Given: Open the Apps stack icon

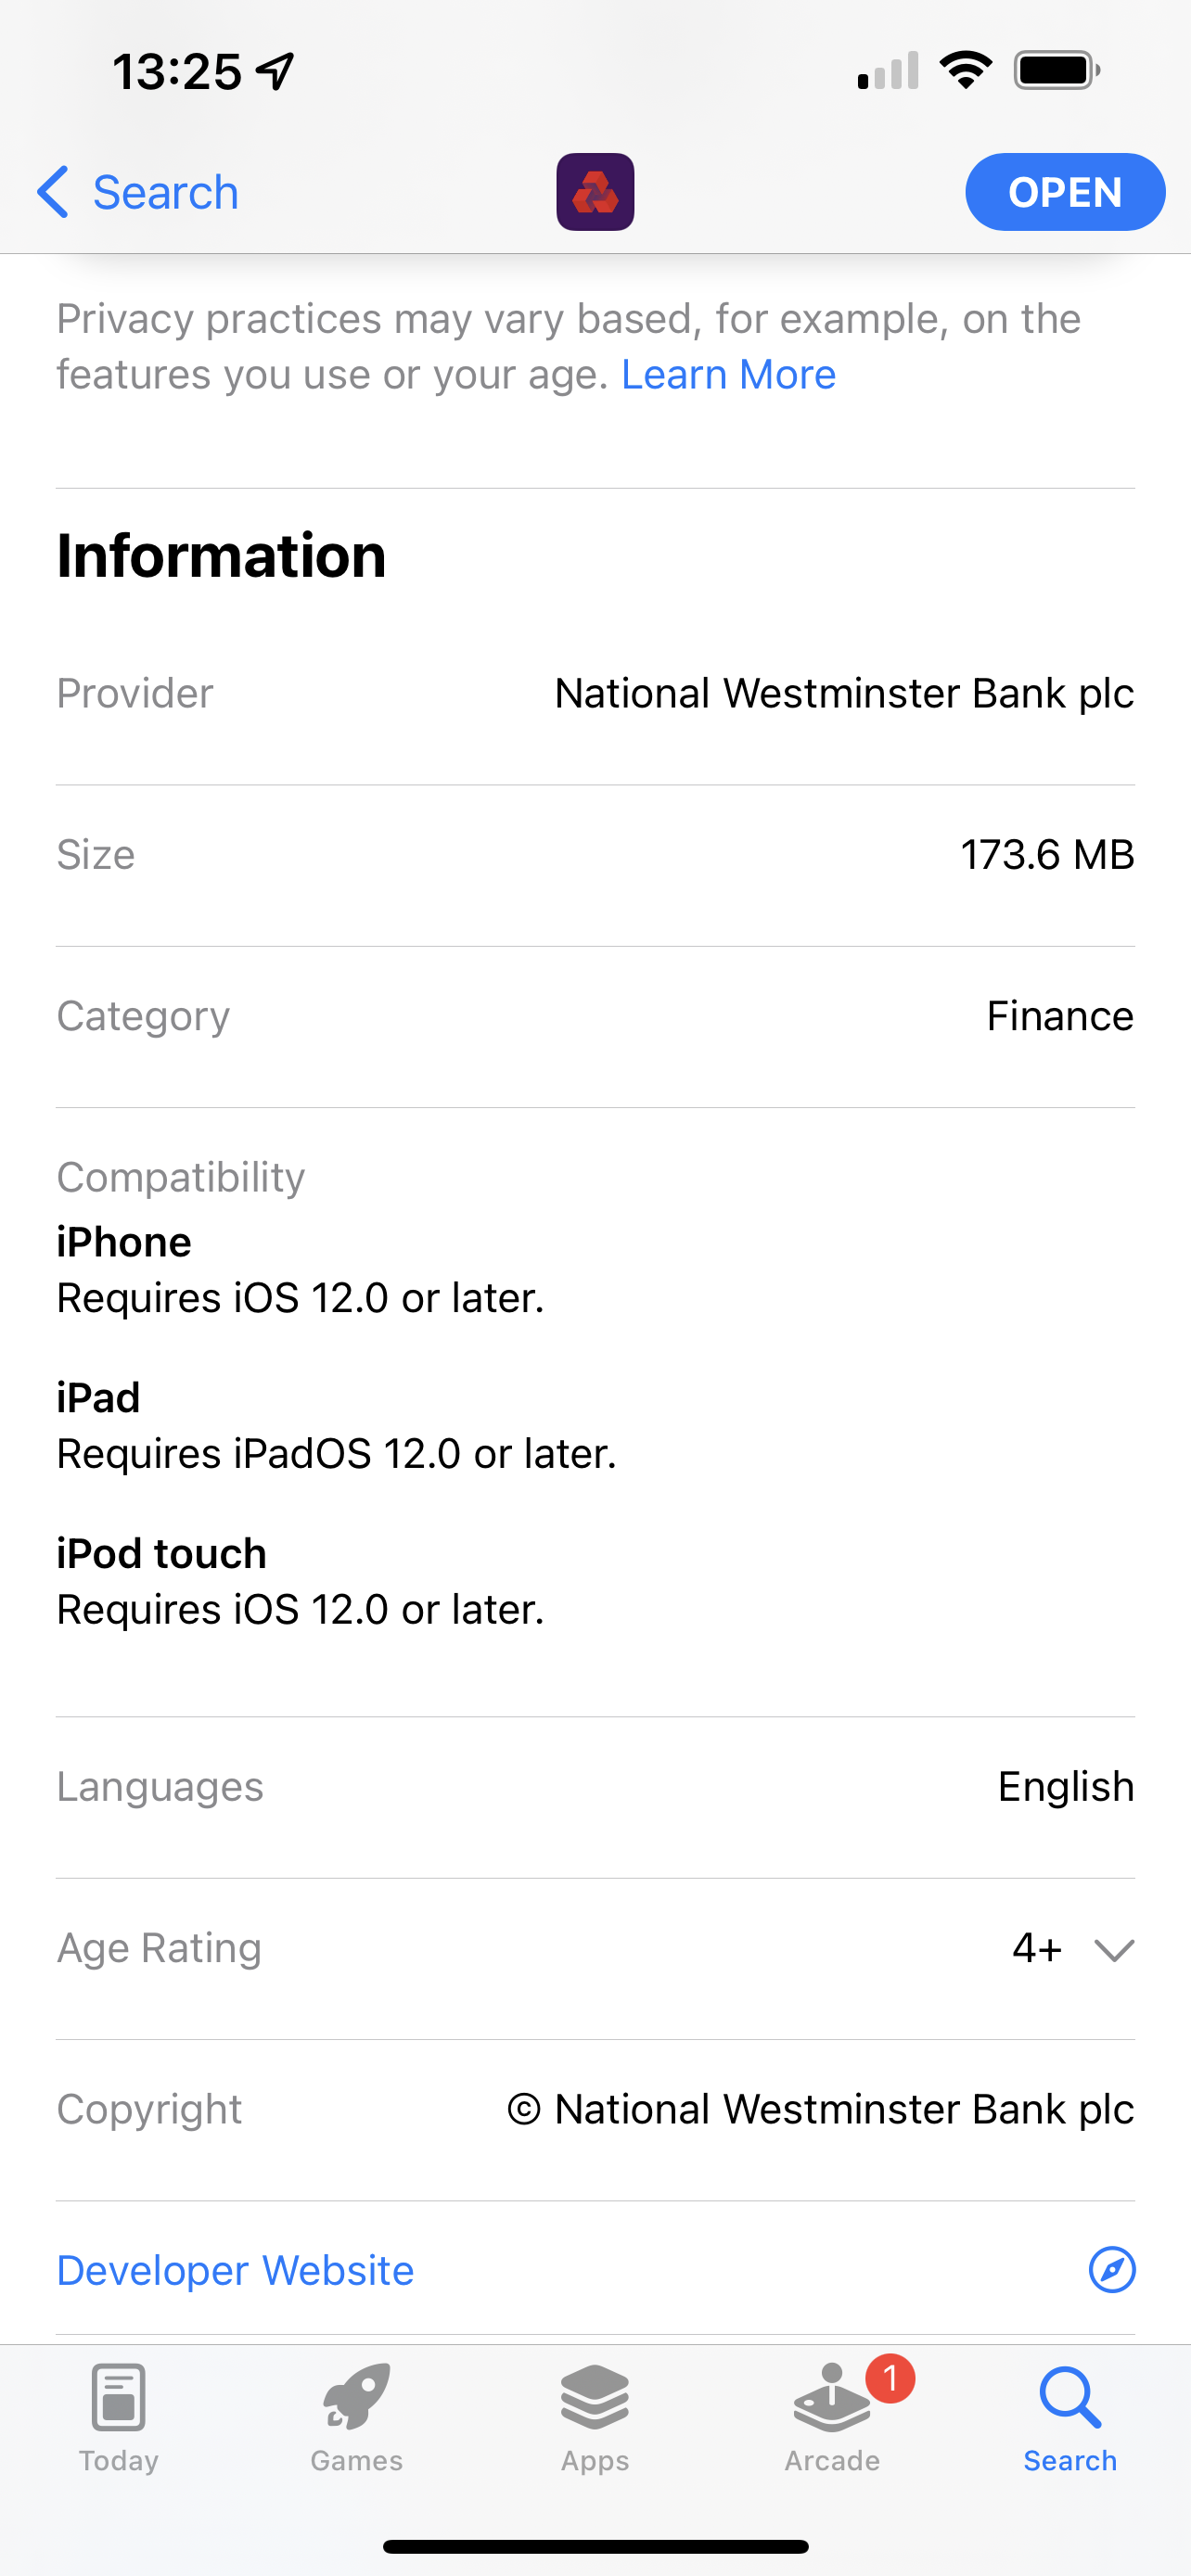Looking at the screenshot, I should 595,2397.
